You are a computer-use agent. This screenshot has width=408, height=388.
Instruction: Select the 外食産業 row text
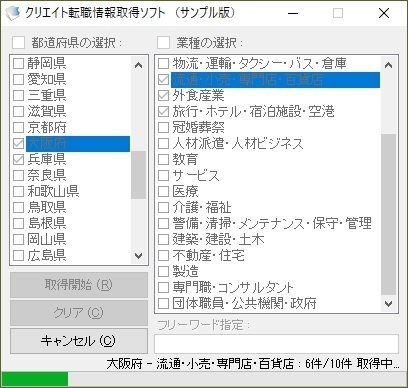coord(198,95)
